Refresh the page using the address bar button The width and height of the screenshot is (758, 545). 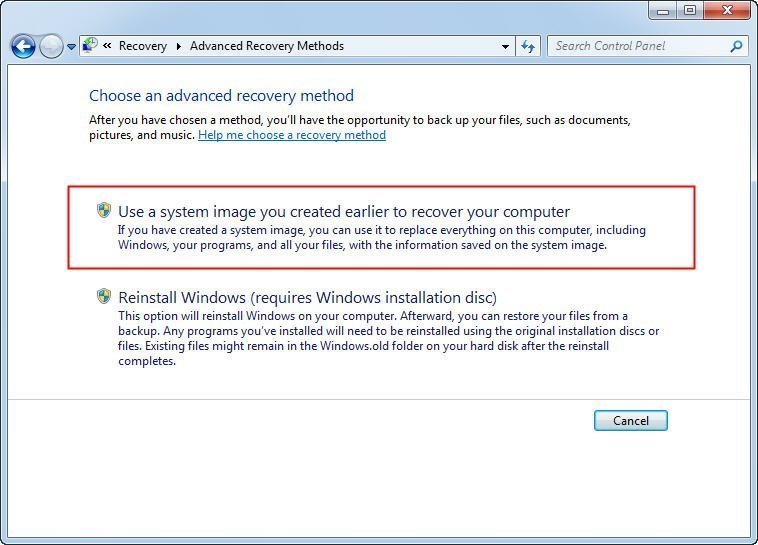[529, 46]
